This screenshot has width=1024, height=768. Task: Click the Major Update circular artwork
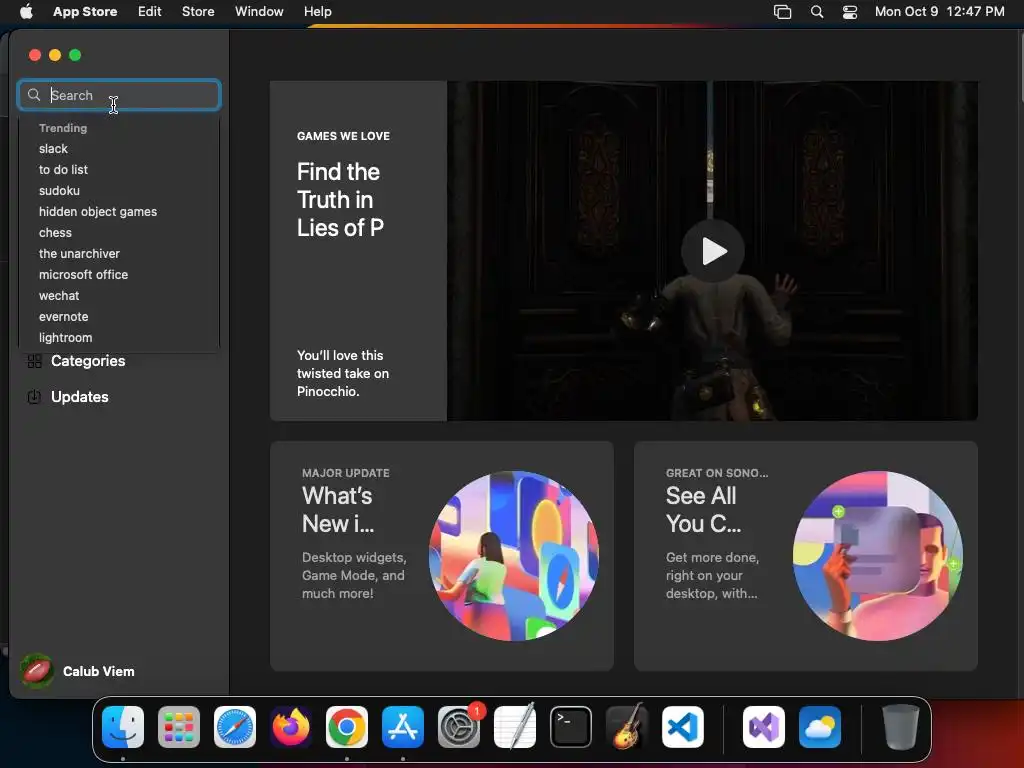[x=513, y=556]
